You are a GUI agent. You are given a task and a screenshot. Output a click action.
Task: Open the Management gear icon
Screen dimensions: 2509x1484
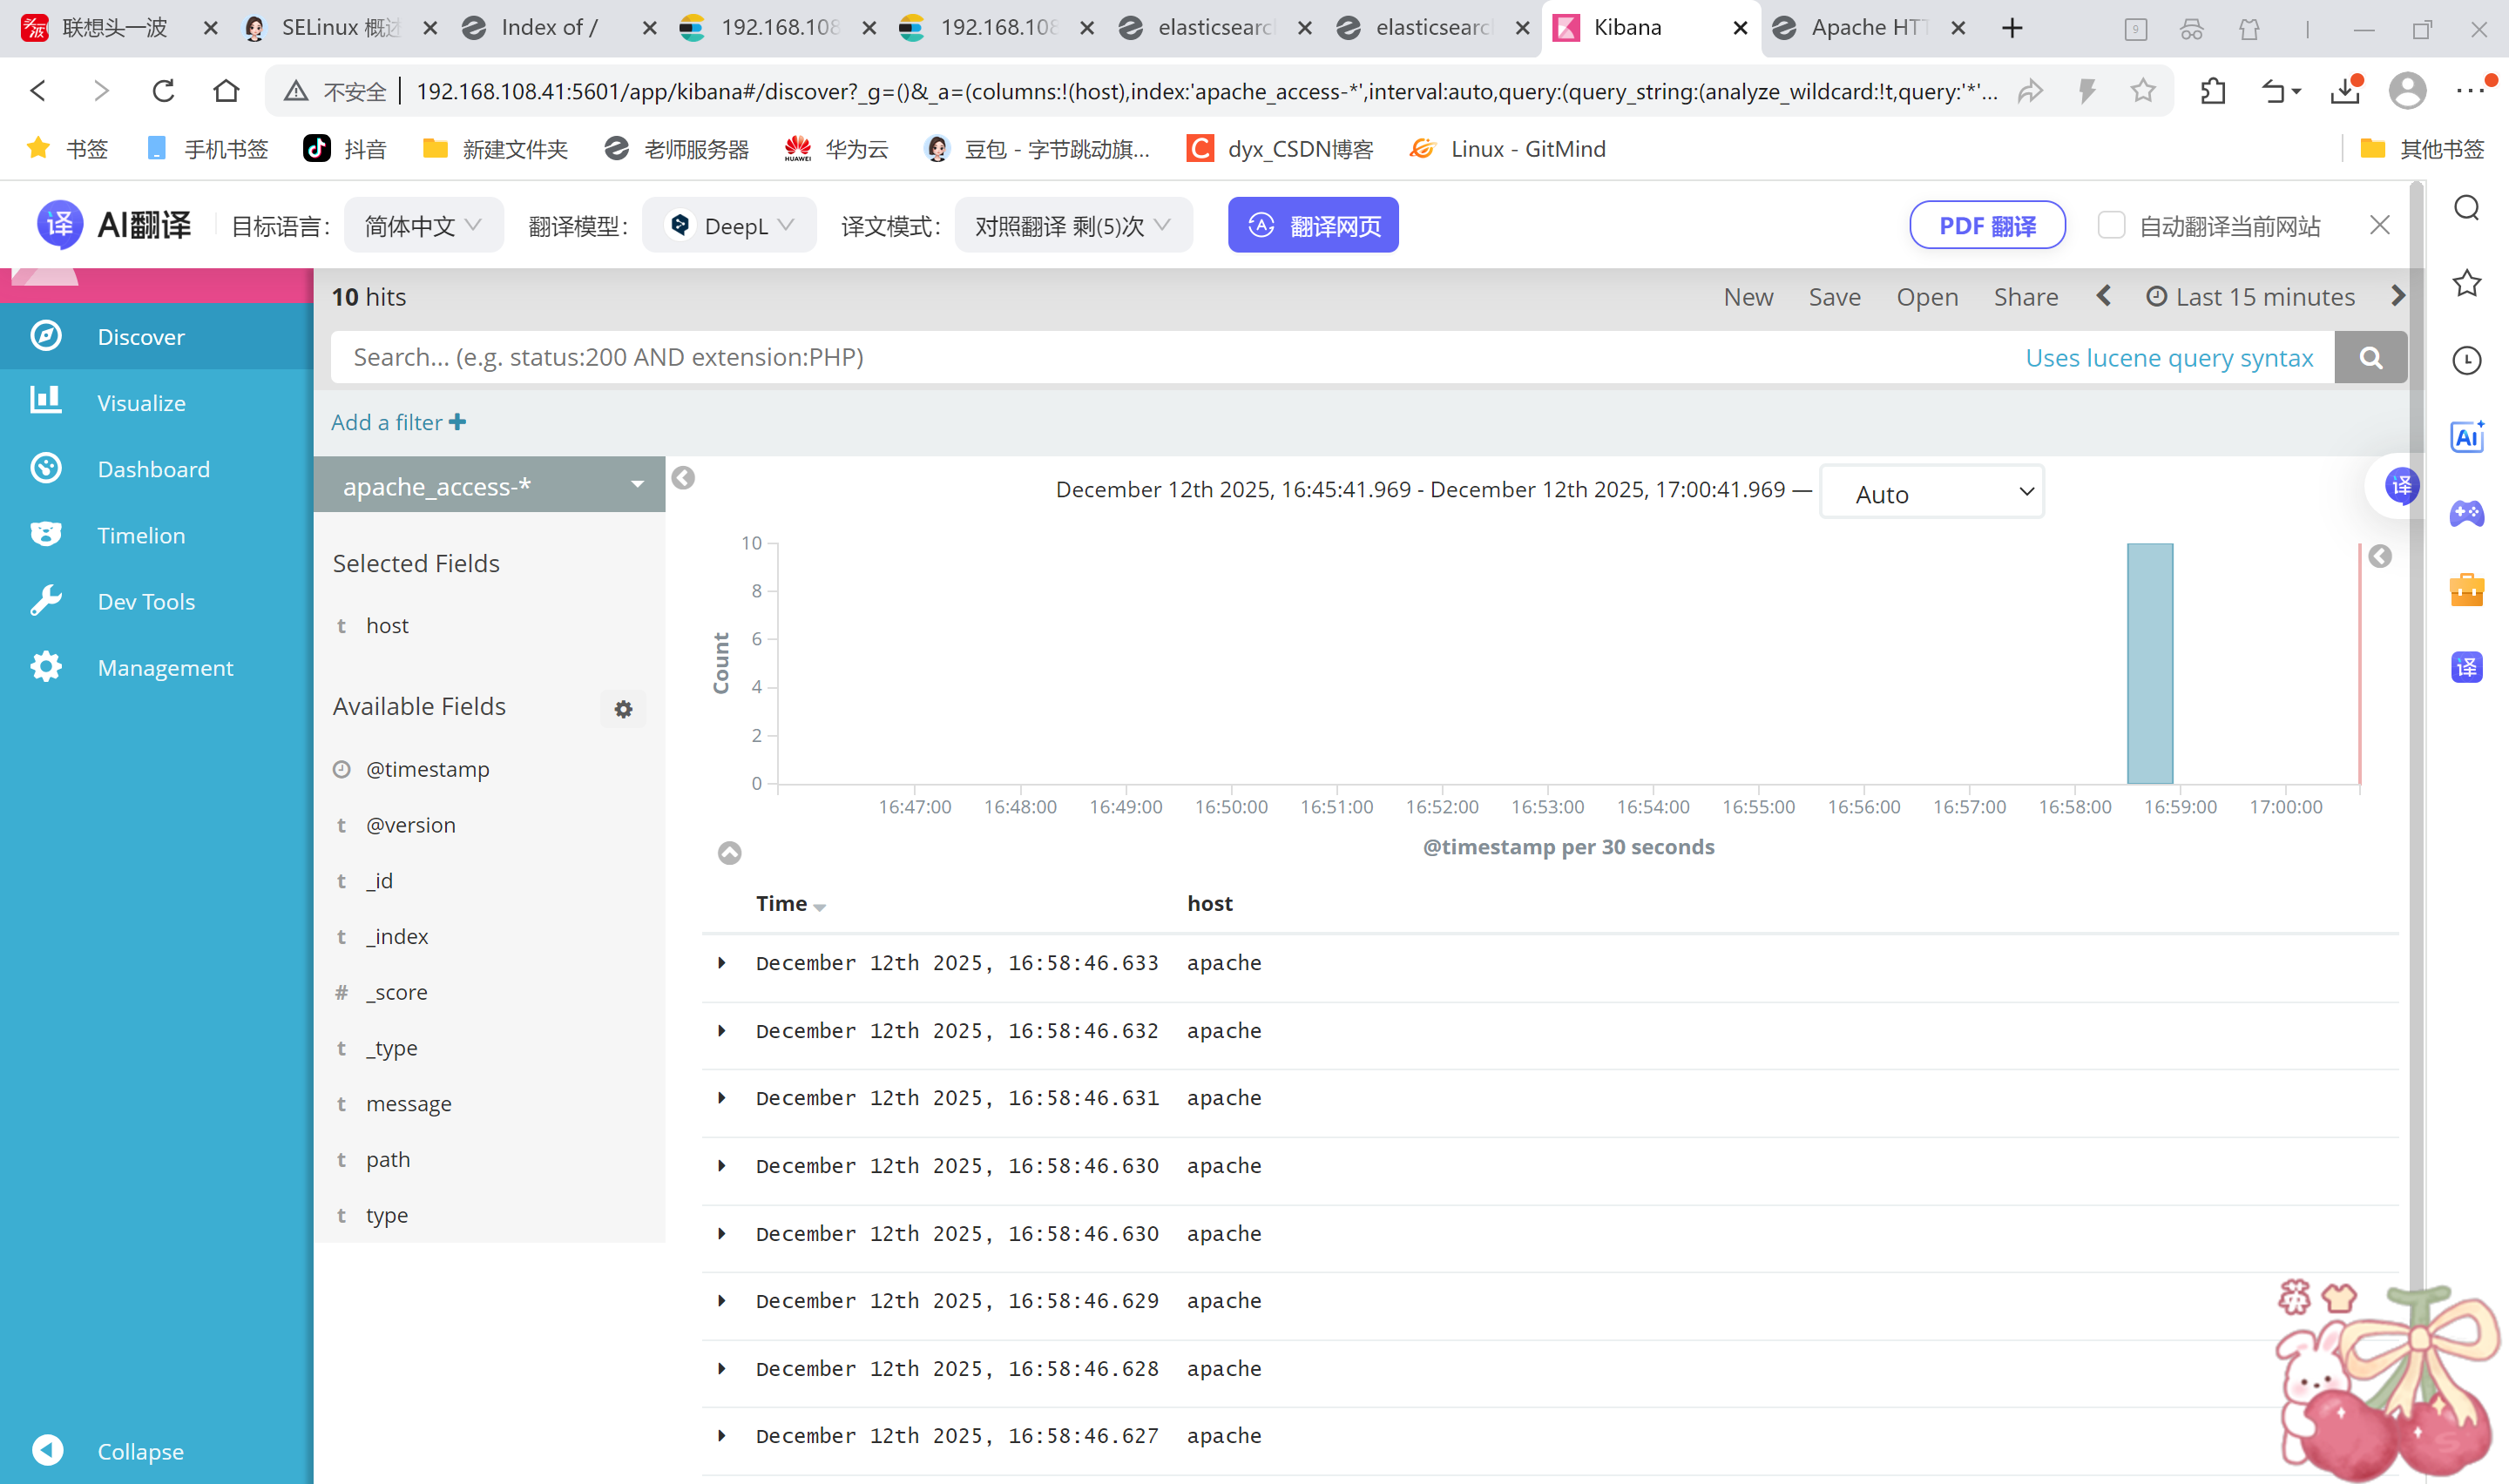(46, 667)
